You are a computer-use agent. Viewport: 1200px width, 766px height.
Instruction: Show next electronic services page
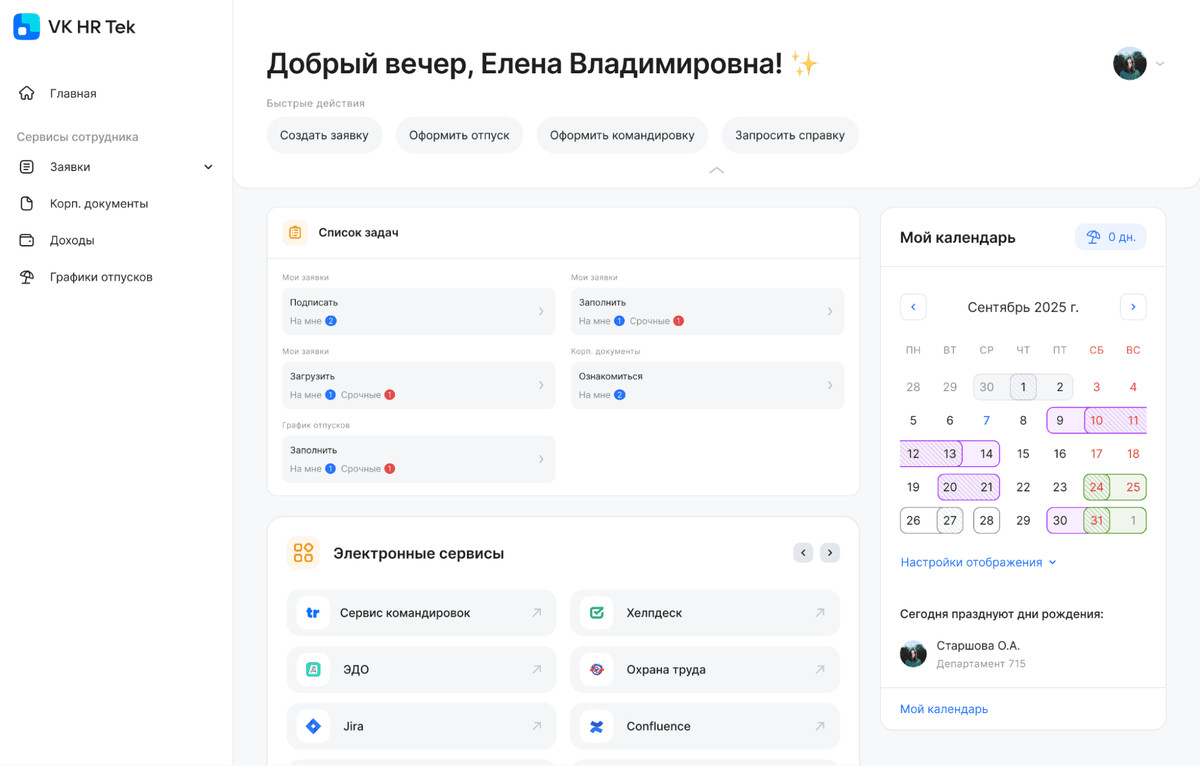click(829, 552)
